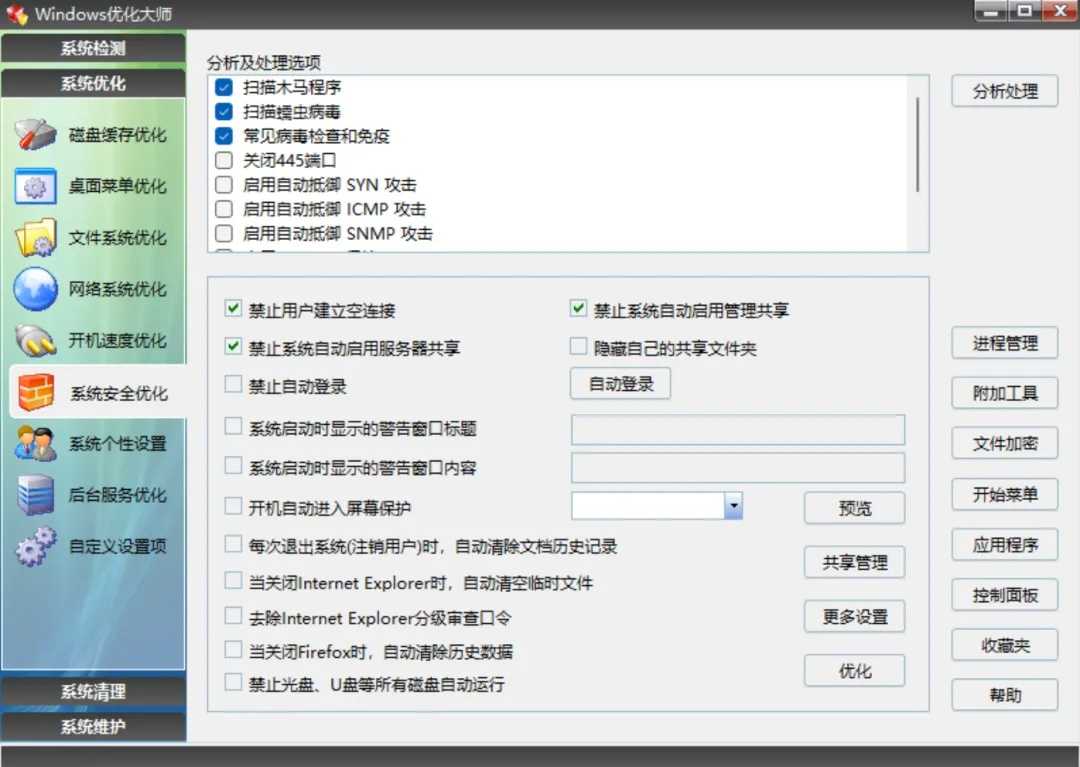
Task: Click the system personalization users icon (系统个性设置)
Action: tap(35, 443)
